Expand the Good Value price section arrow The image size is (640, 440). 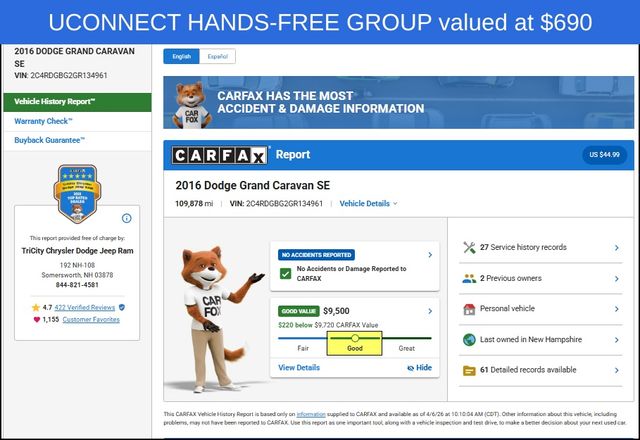[430, 311]
